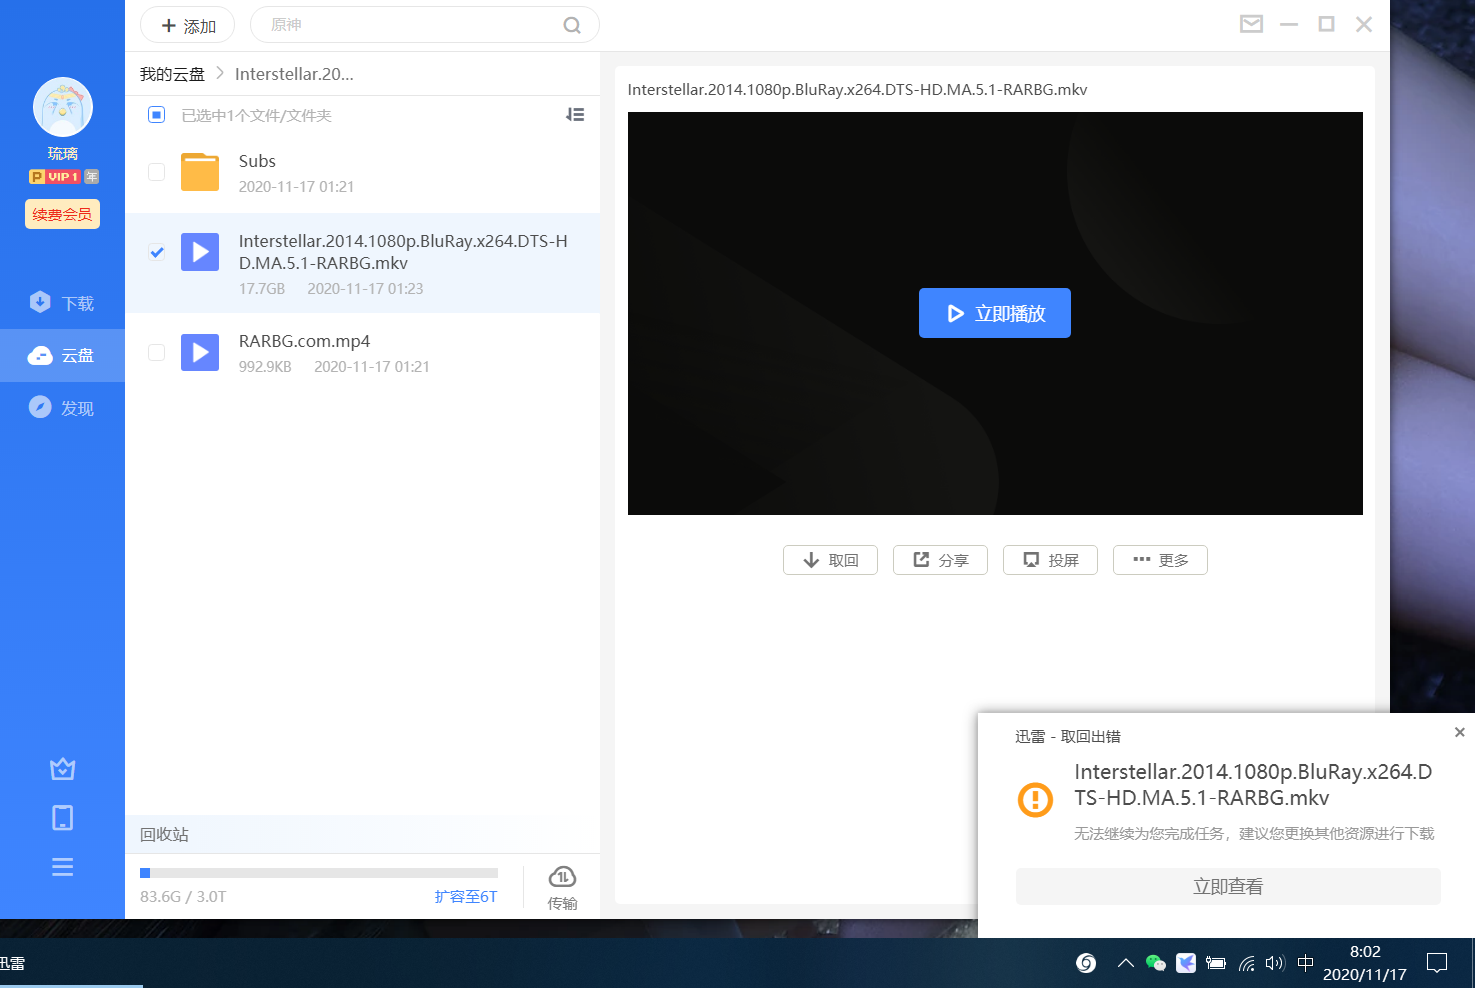Show hidden tray icons chevron
1475x988 pixels.
pyautogui.click(x=1125, y=963)
